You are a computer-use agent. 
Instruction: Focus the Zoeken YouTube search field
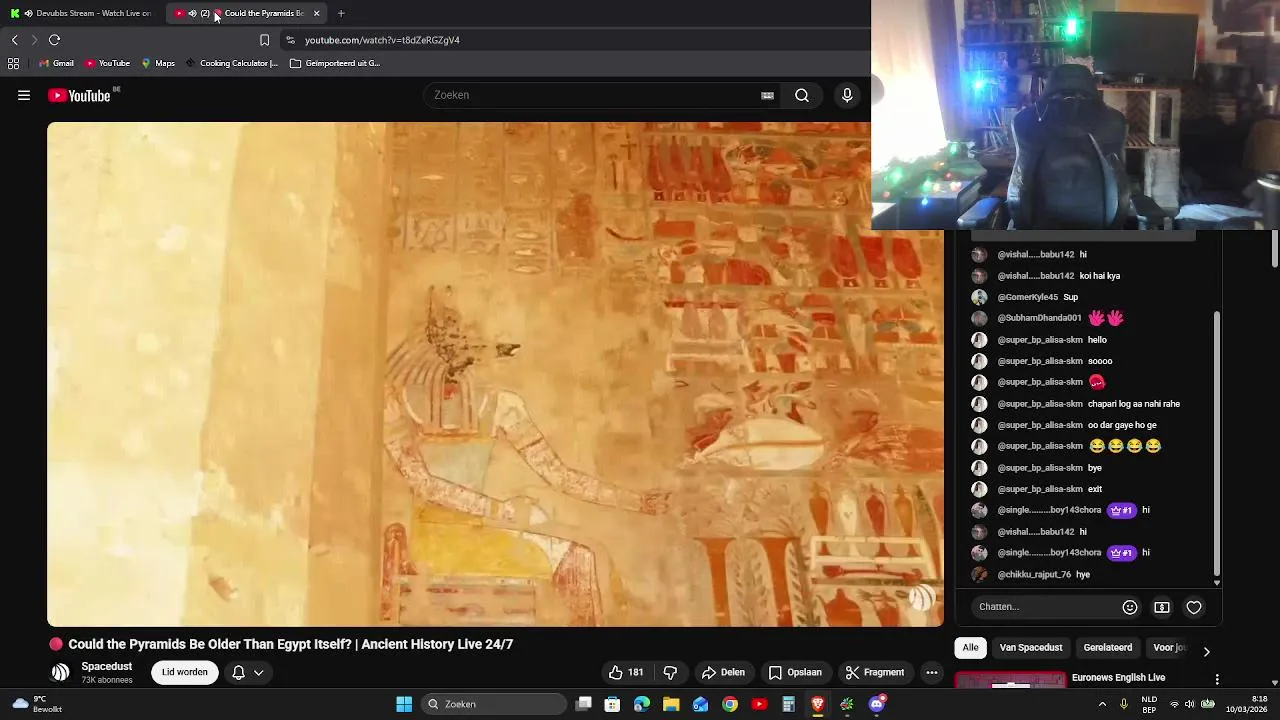tap(590, 95)
